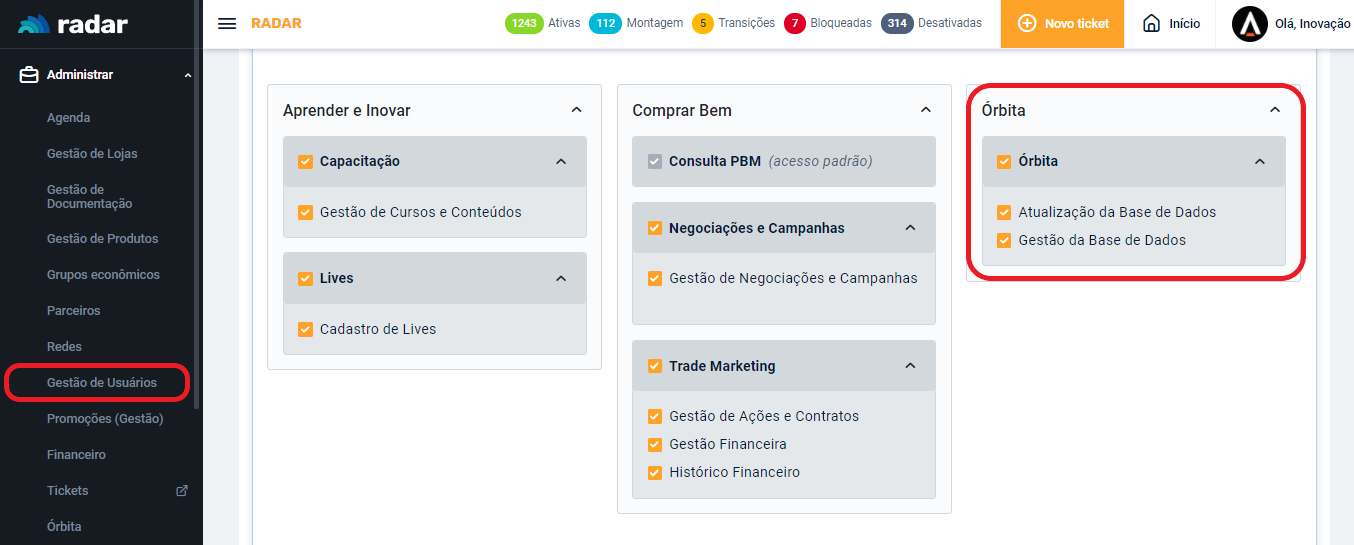Click the sidebar vertical scrollbar
The image size is (1354, 545).
pos(197,250)
